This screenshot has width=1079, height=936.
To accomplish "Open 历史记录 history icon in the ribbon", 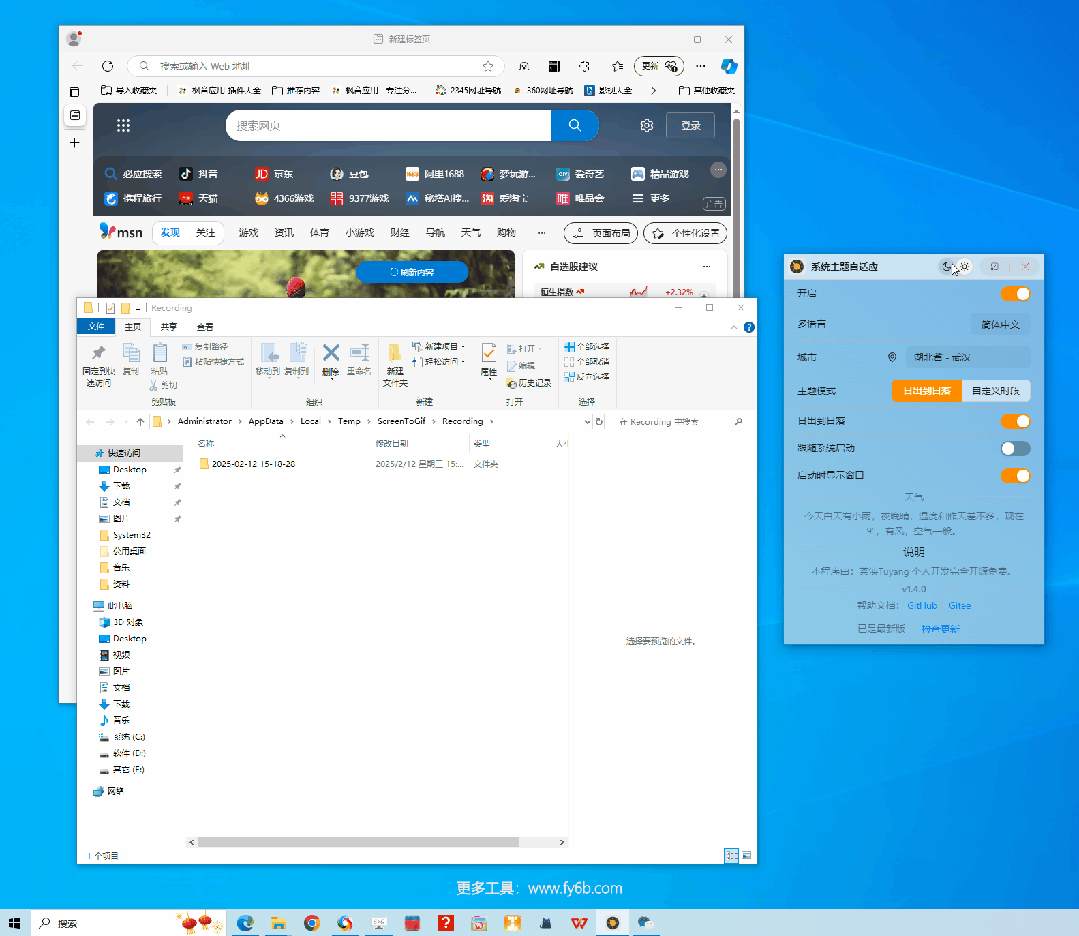I will 533,383.
